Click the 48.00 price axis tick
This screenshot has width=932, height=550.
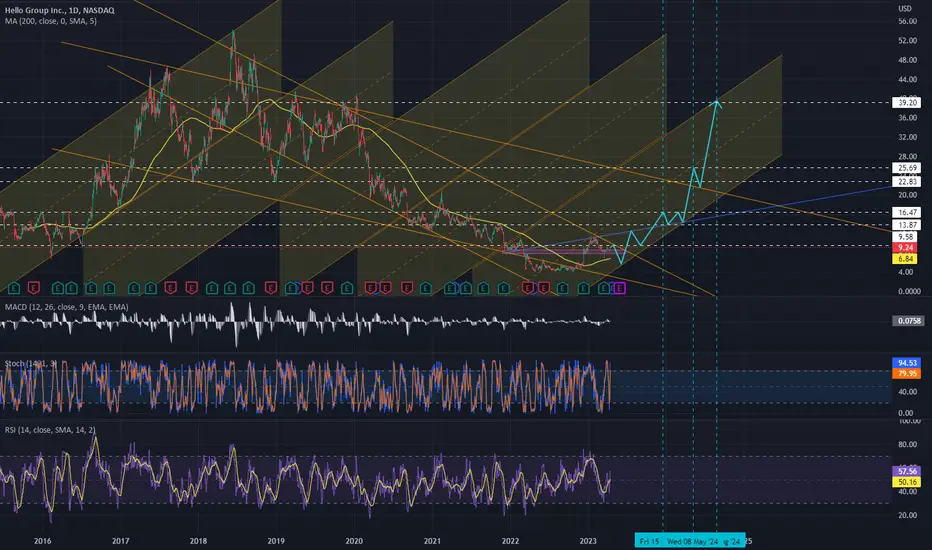907,60
